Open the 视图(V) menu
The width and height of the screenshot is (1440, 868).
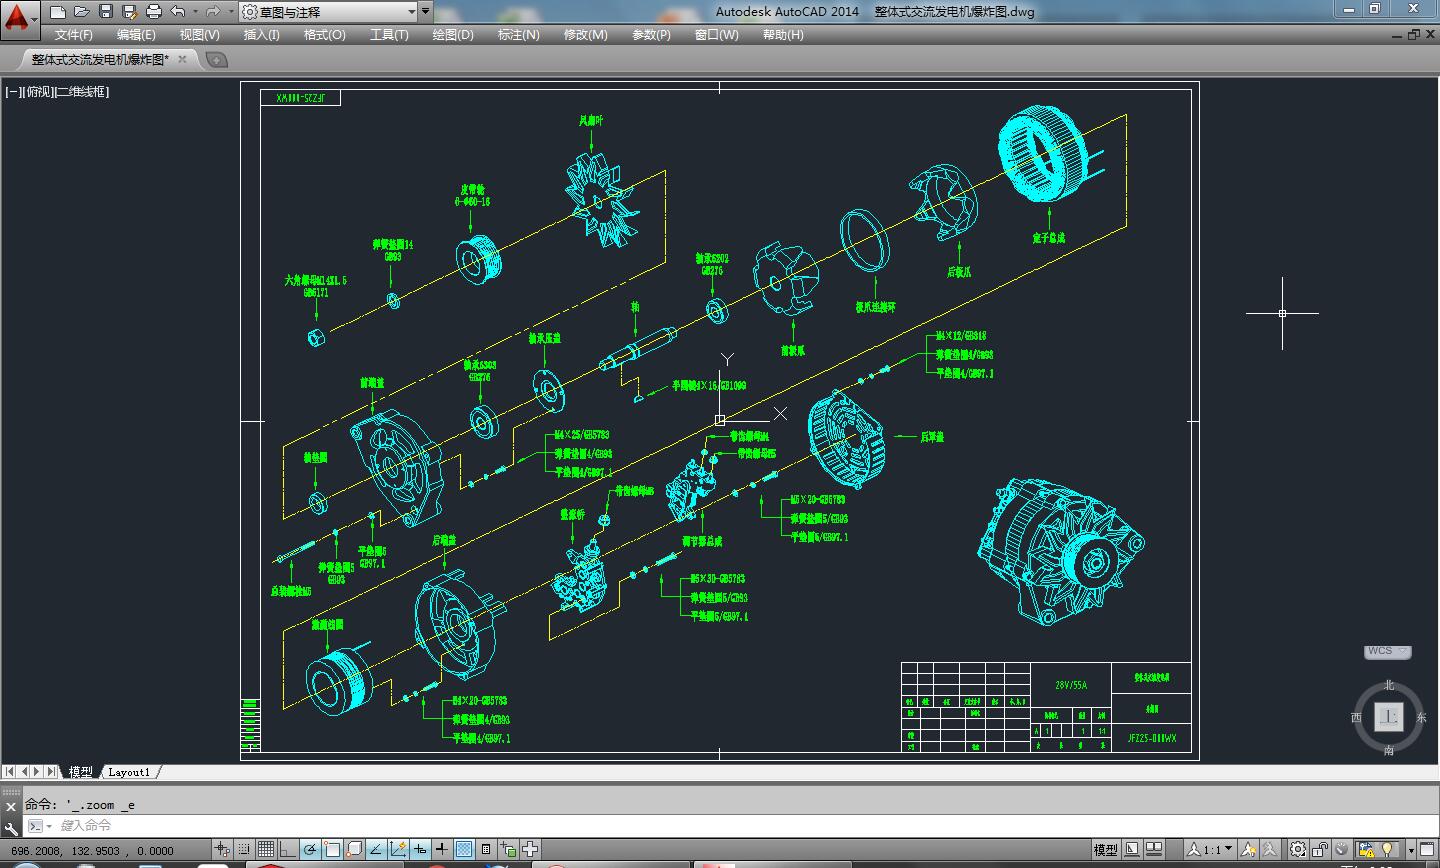click(200, 35)
